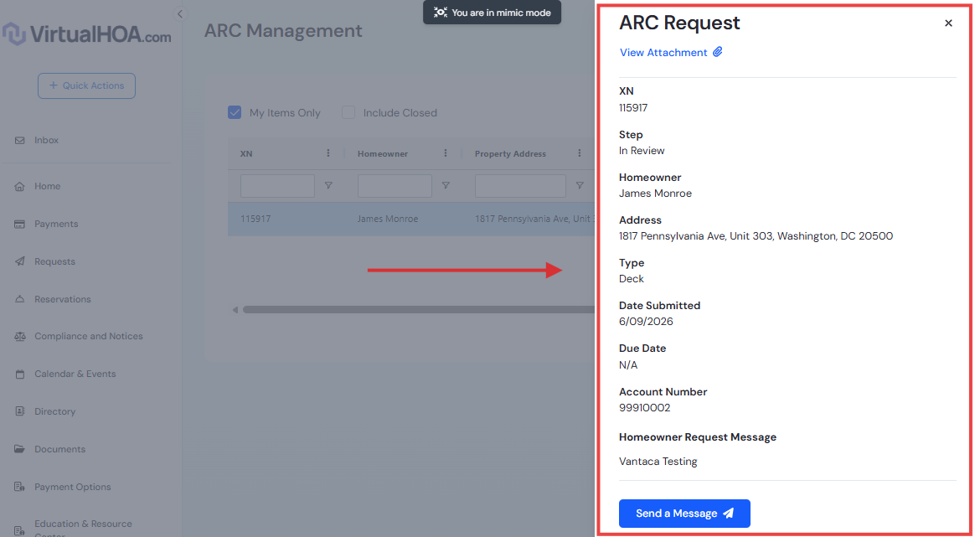Sort by the Property Address column header
The width and height of the screenshot is (975, 537).
click(510, 154)
